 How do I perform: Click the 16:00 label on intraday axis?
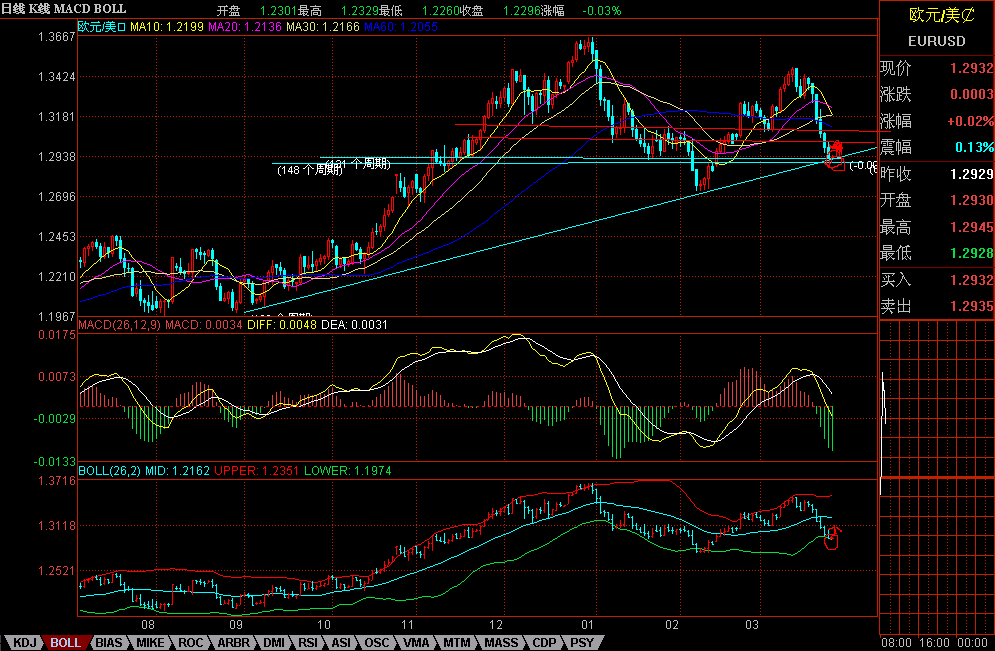point(934,643)
